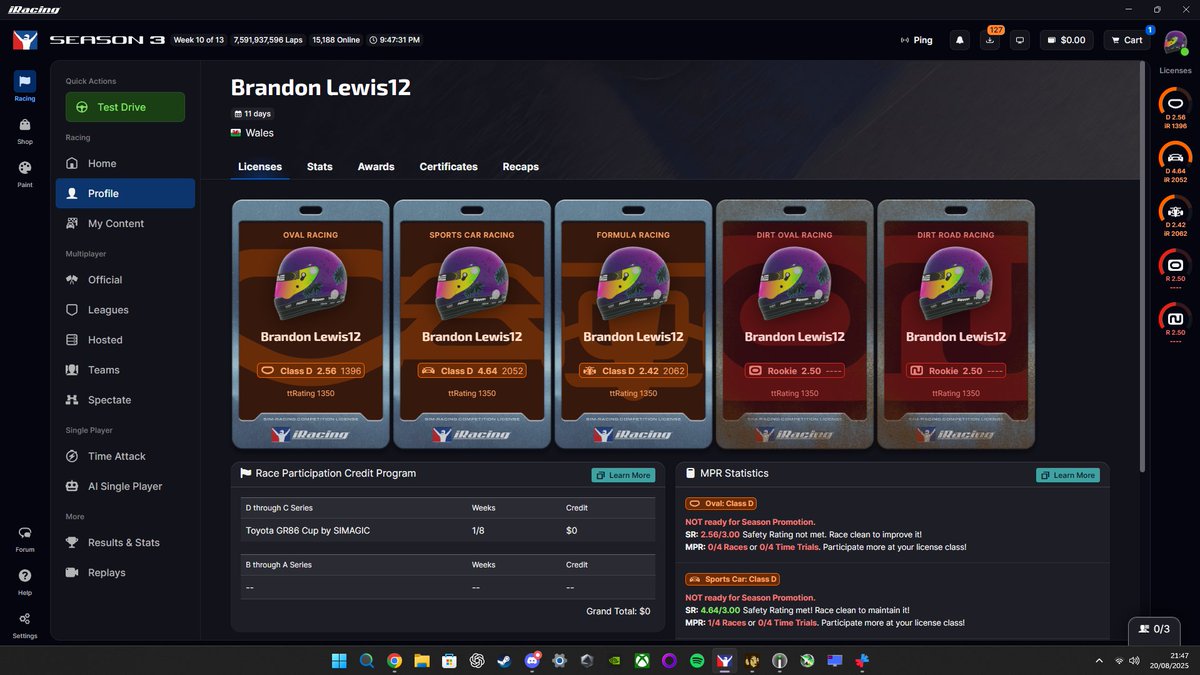Switch to the Awards tab
Viewport: 1200px width, 675px height.
click(x=376, y=167)
